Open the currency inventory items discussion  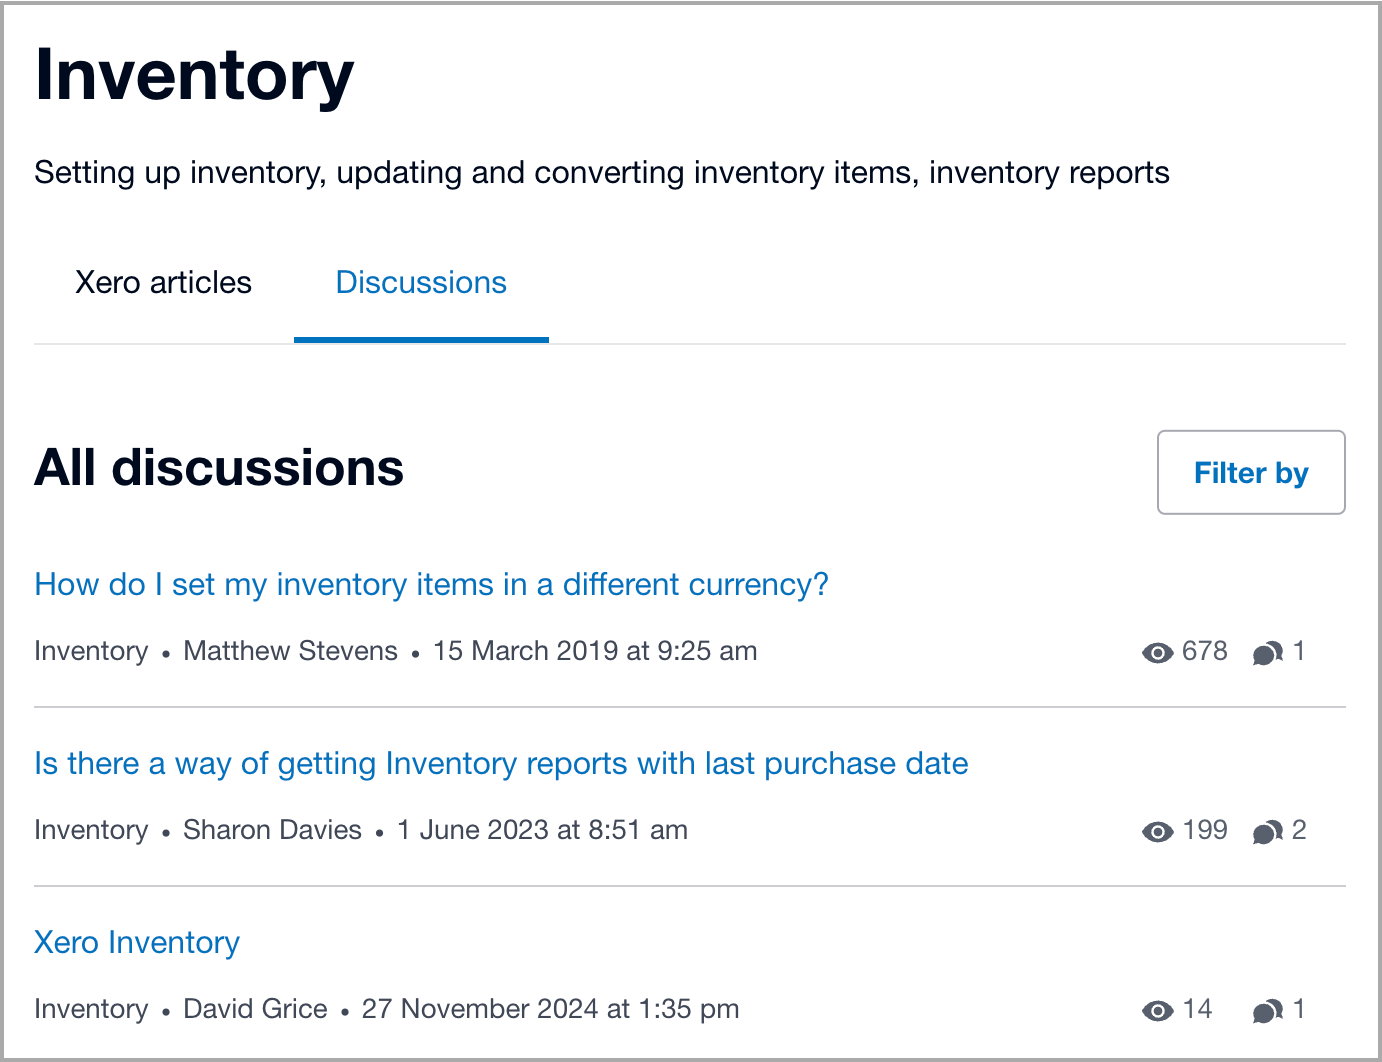(x=431, y=584)
